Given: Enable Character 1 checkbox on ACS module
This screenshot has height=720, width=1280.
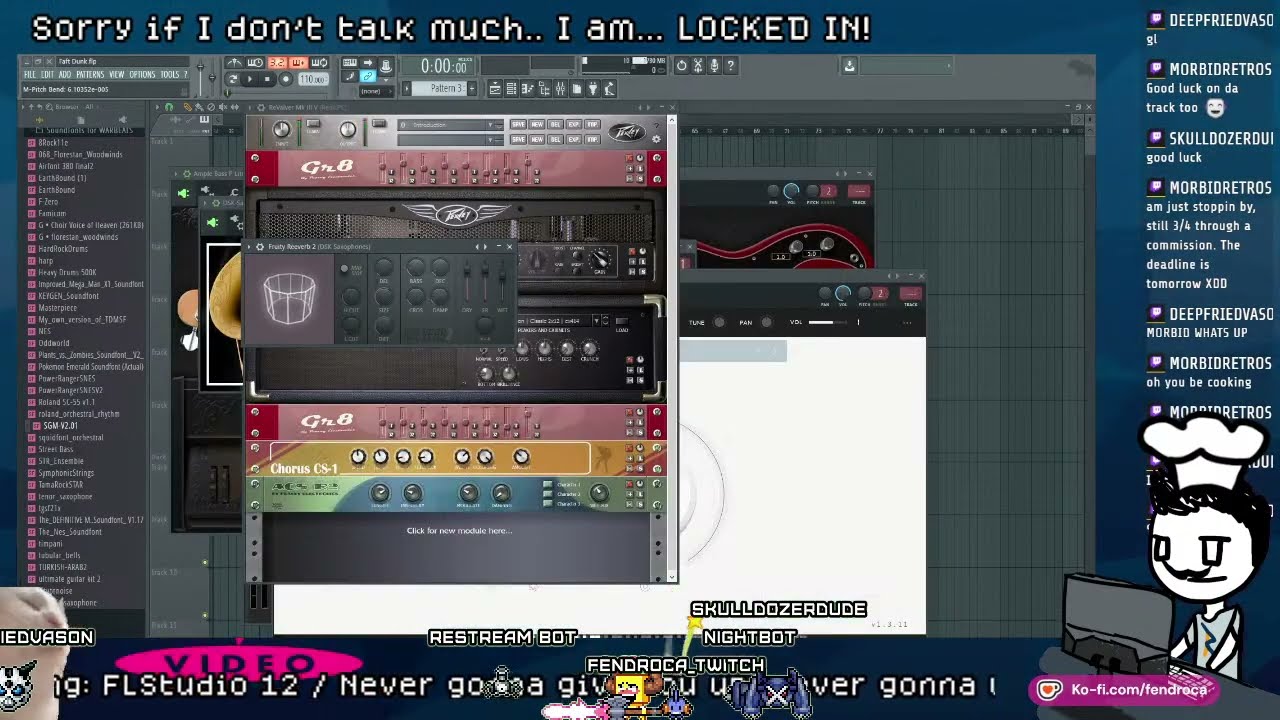Looking at the screenshot, I should (547, 484).
